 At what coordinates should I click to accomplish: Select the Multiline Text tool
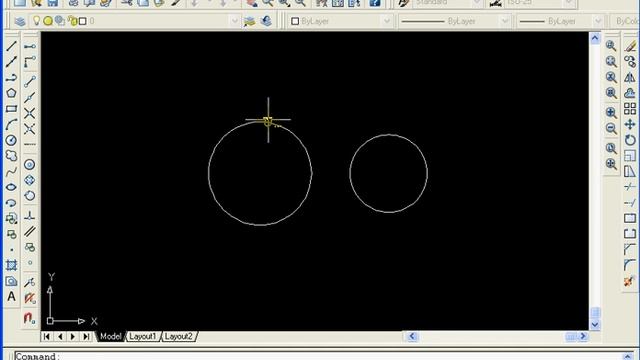click(x=11, y=297)
